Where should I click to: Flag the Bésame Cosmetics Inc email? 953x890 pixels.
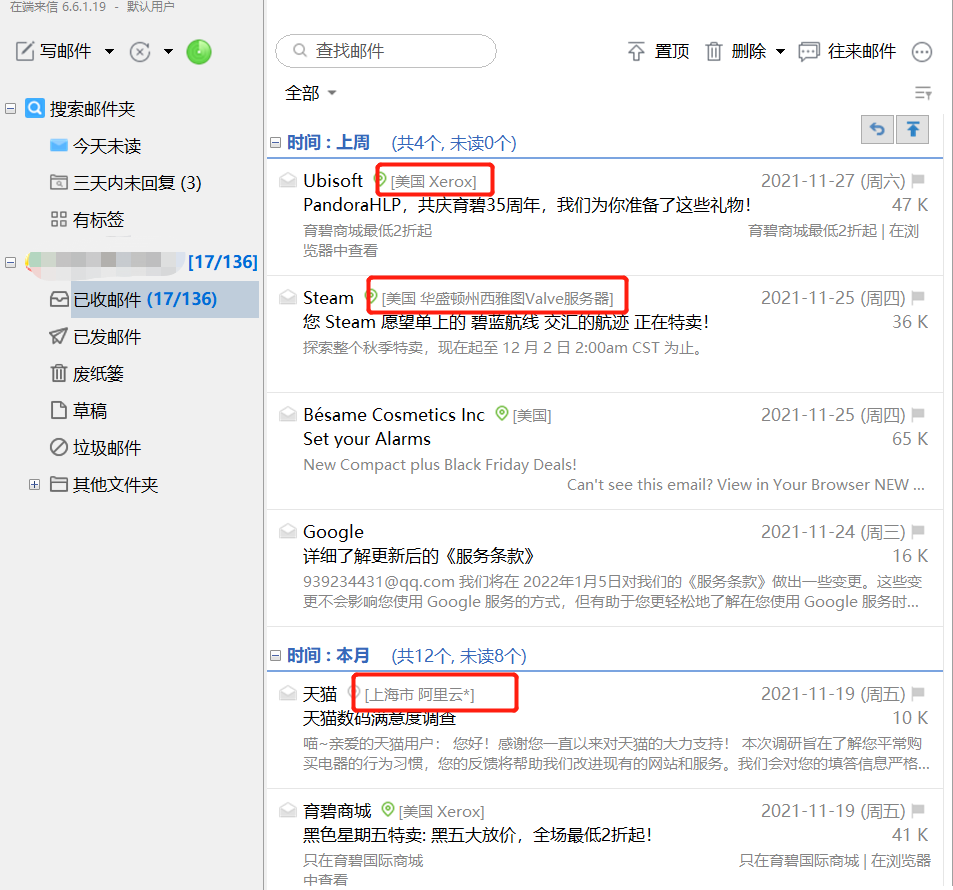(918, 414)
